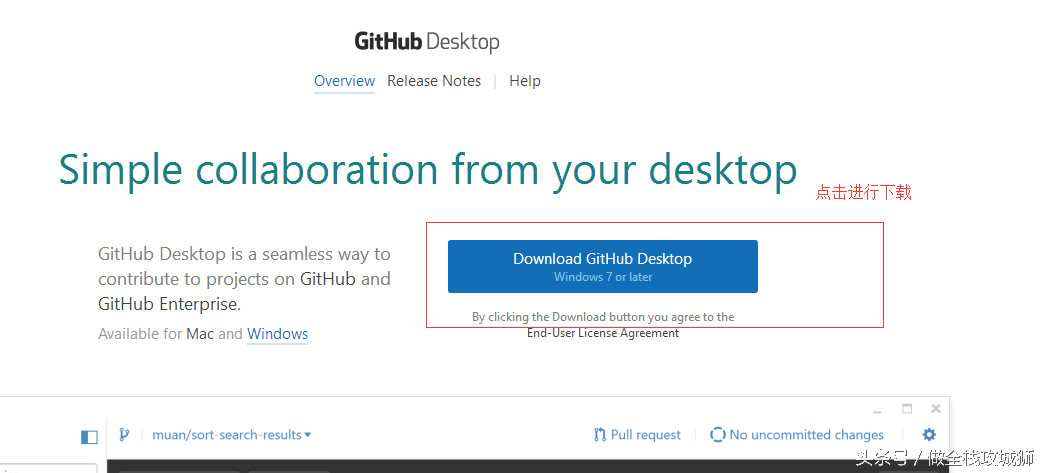Click No uncommitted changes sync indicator
The width and height of the screenshot is (1044, 473).
pyautogui.click(x=797, y=435)
